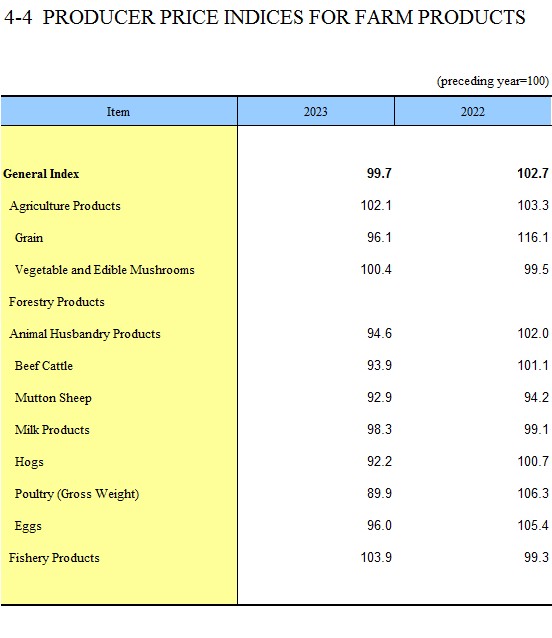
Task: Click the Fishery Products label
Action: [x=54, y=558]
